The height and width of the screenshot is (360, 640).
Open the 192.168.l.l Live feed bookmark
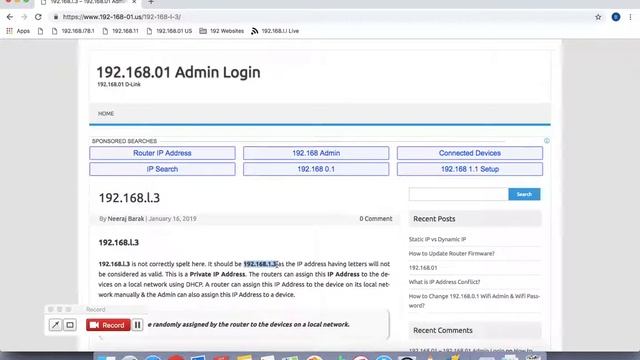(x=275, y=31)
